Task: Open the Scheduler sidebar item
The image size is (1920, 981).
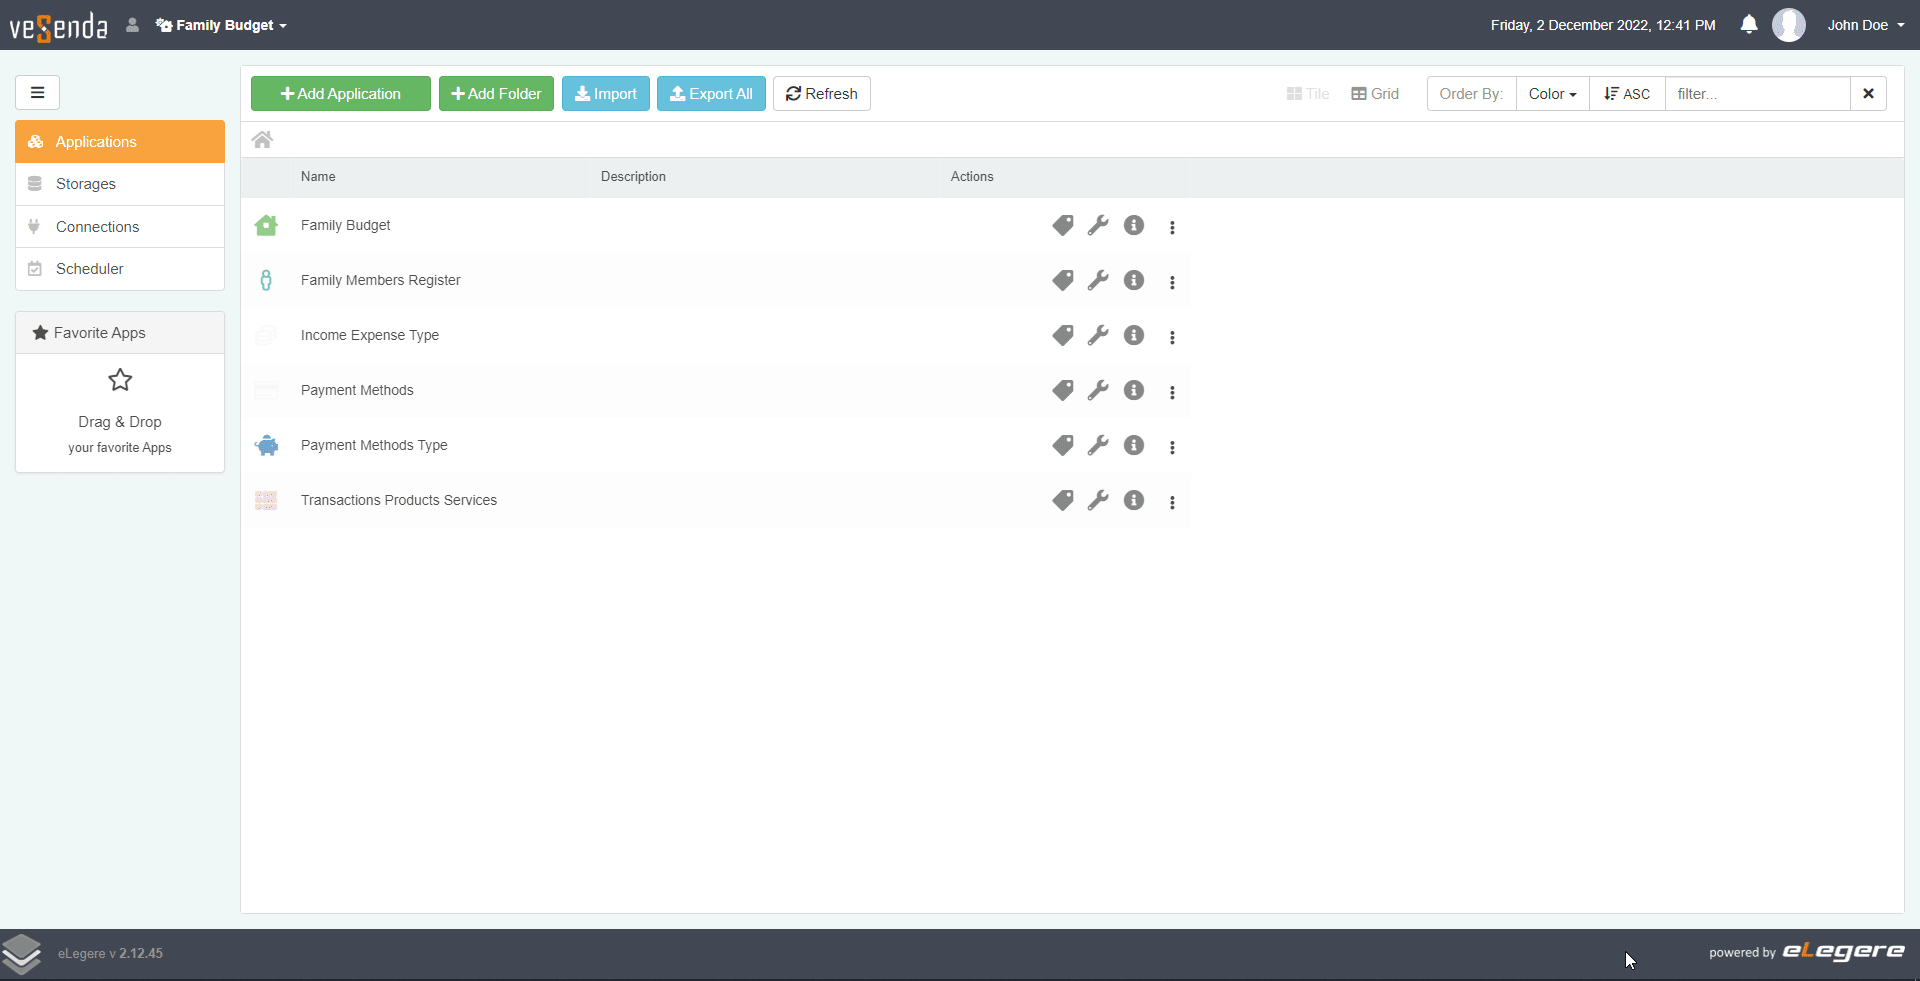Action: pos(90,269)
